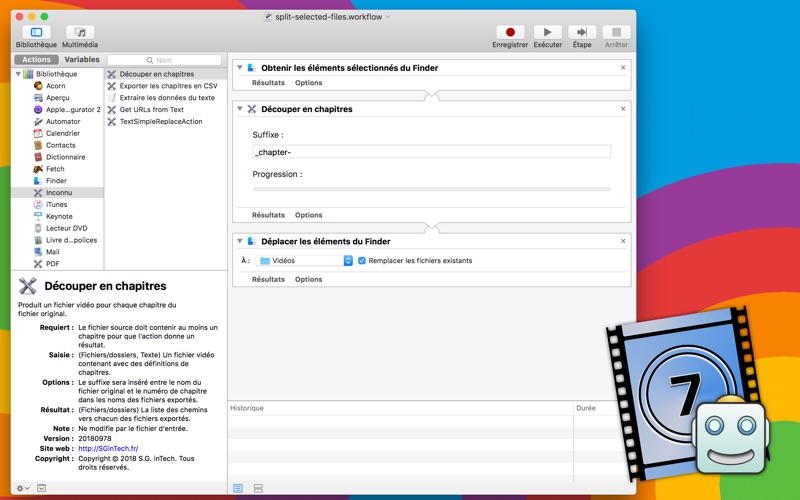This screenshot has width=800, height=500.
Task: Select Lecteur DVD in the library
Action: pyautogui.click(x=66, y=228)
